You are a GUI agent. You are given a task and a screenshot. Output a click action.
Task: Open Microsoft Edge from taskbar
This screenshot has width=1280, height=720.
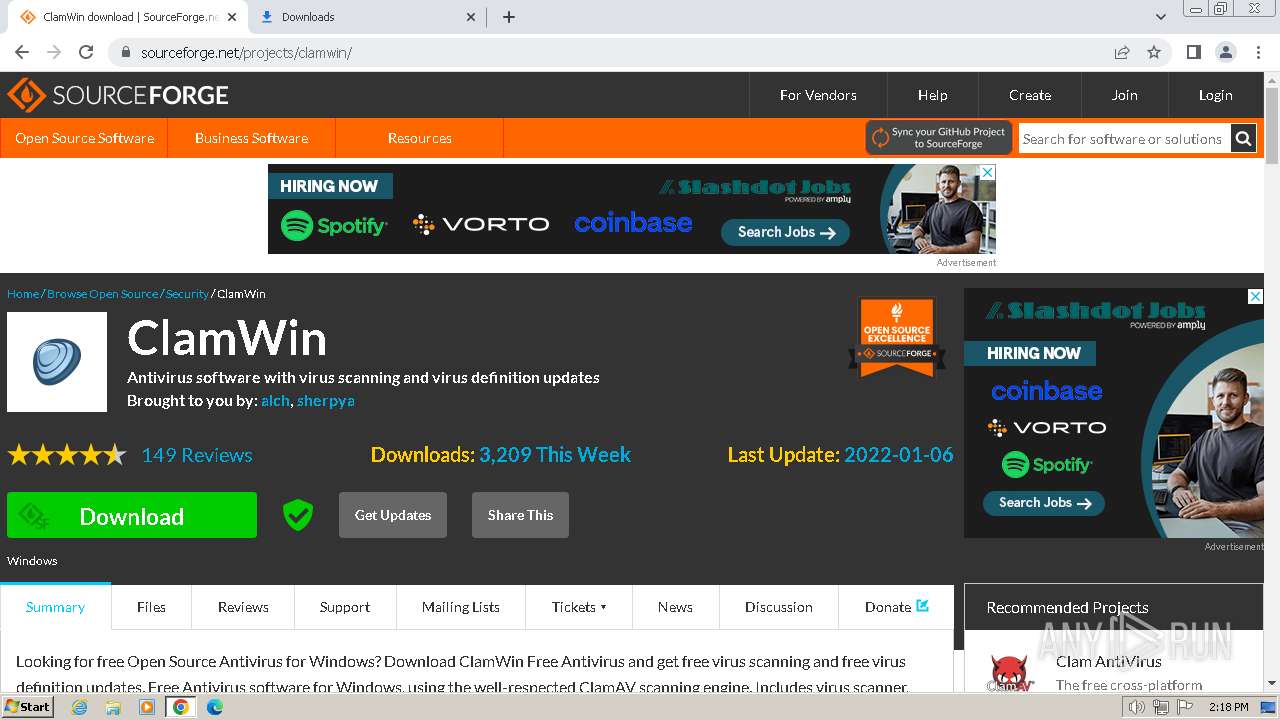(215, 707)
